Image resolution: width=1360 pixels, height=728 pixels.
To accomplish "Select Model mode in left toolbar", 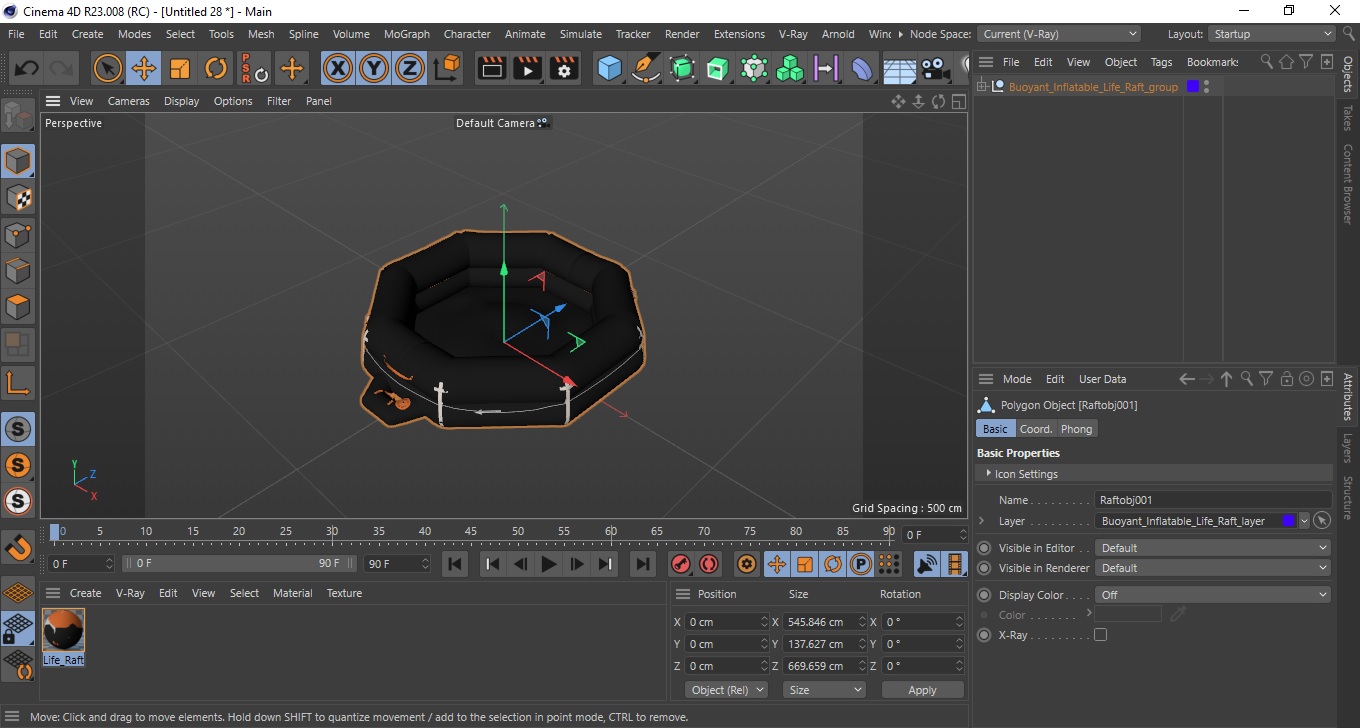I will [17, 161].
